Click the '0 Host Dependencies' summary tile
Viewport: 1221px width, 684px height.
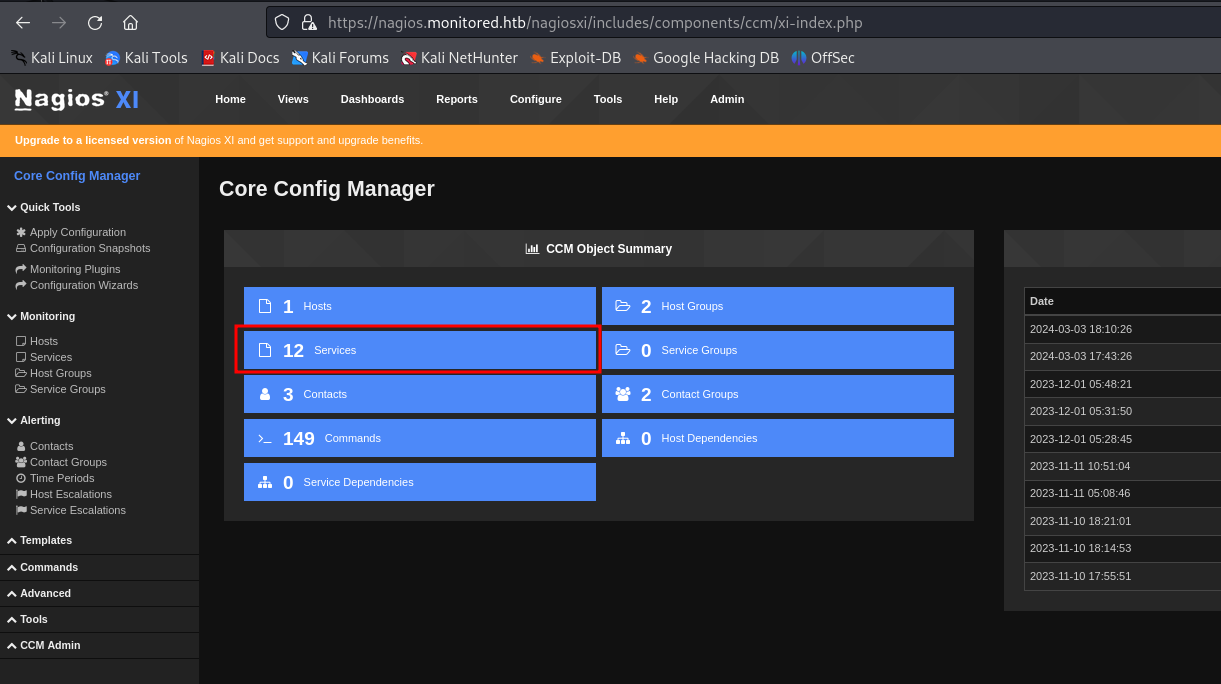click(x=778, y=438)
